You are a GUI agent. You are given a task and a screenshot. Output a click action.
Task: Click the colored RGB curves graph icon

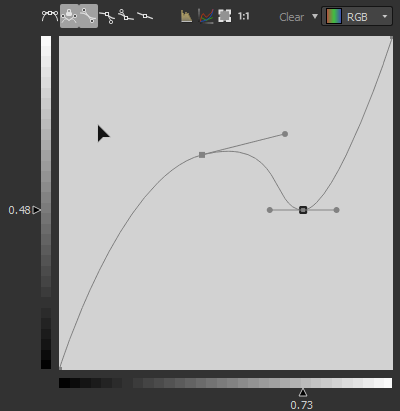[x=206, y=16]
